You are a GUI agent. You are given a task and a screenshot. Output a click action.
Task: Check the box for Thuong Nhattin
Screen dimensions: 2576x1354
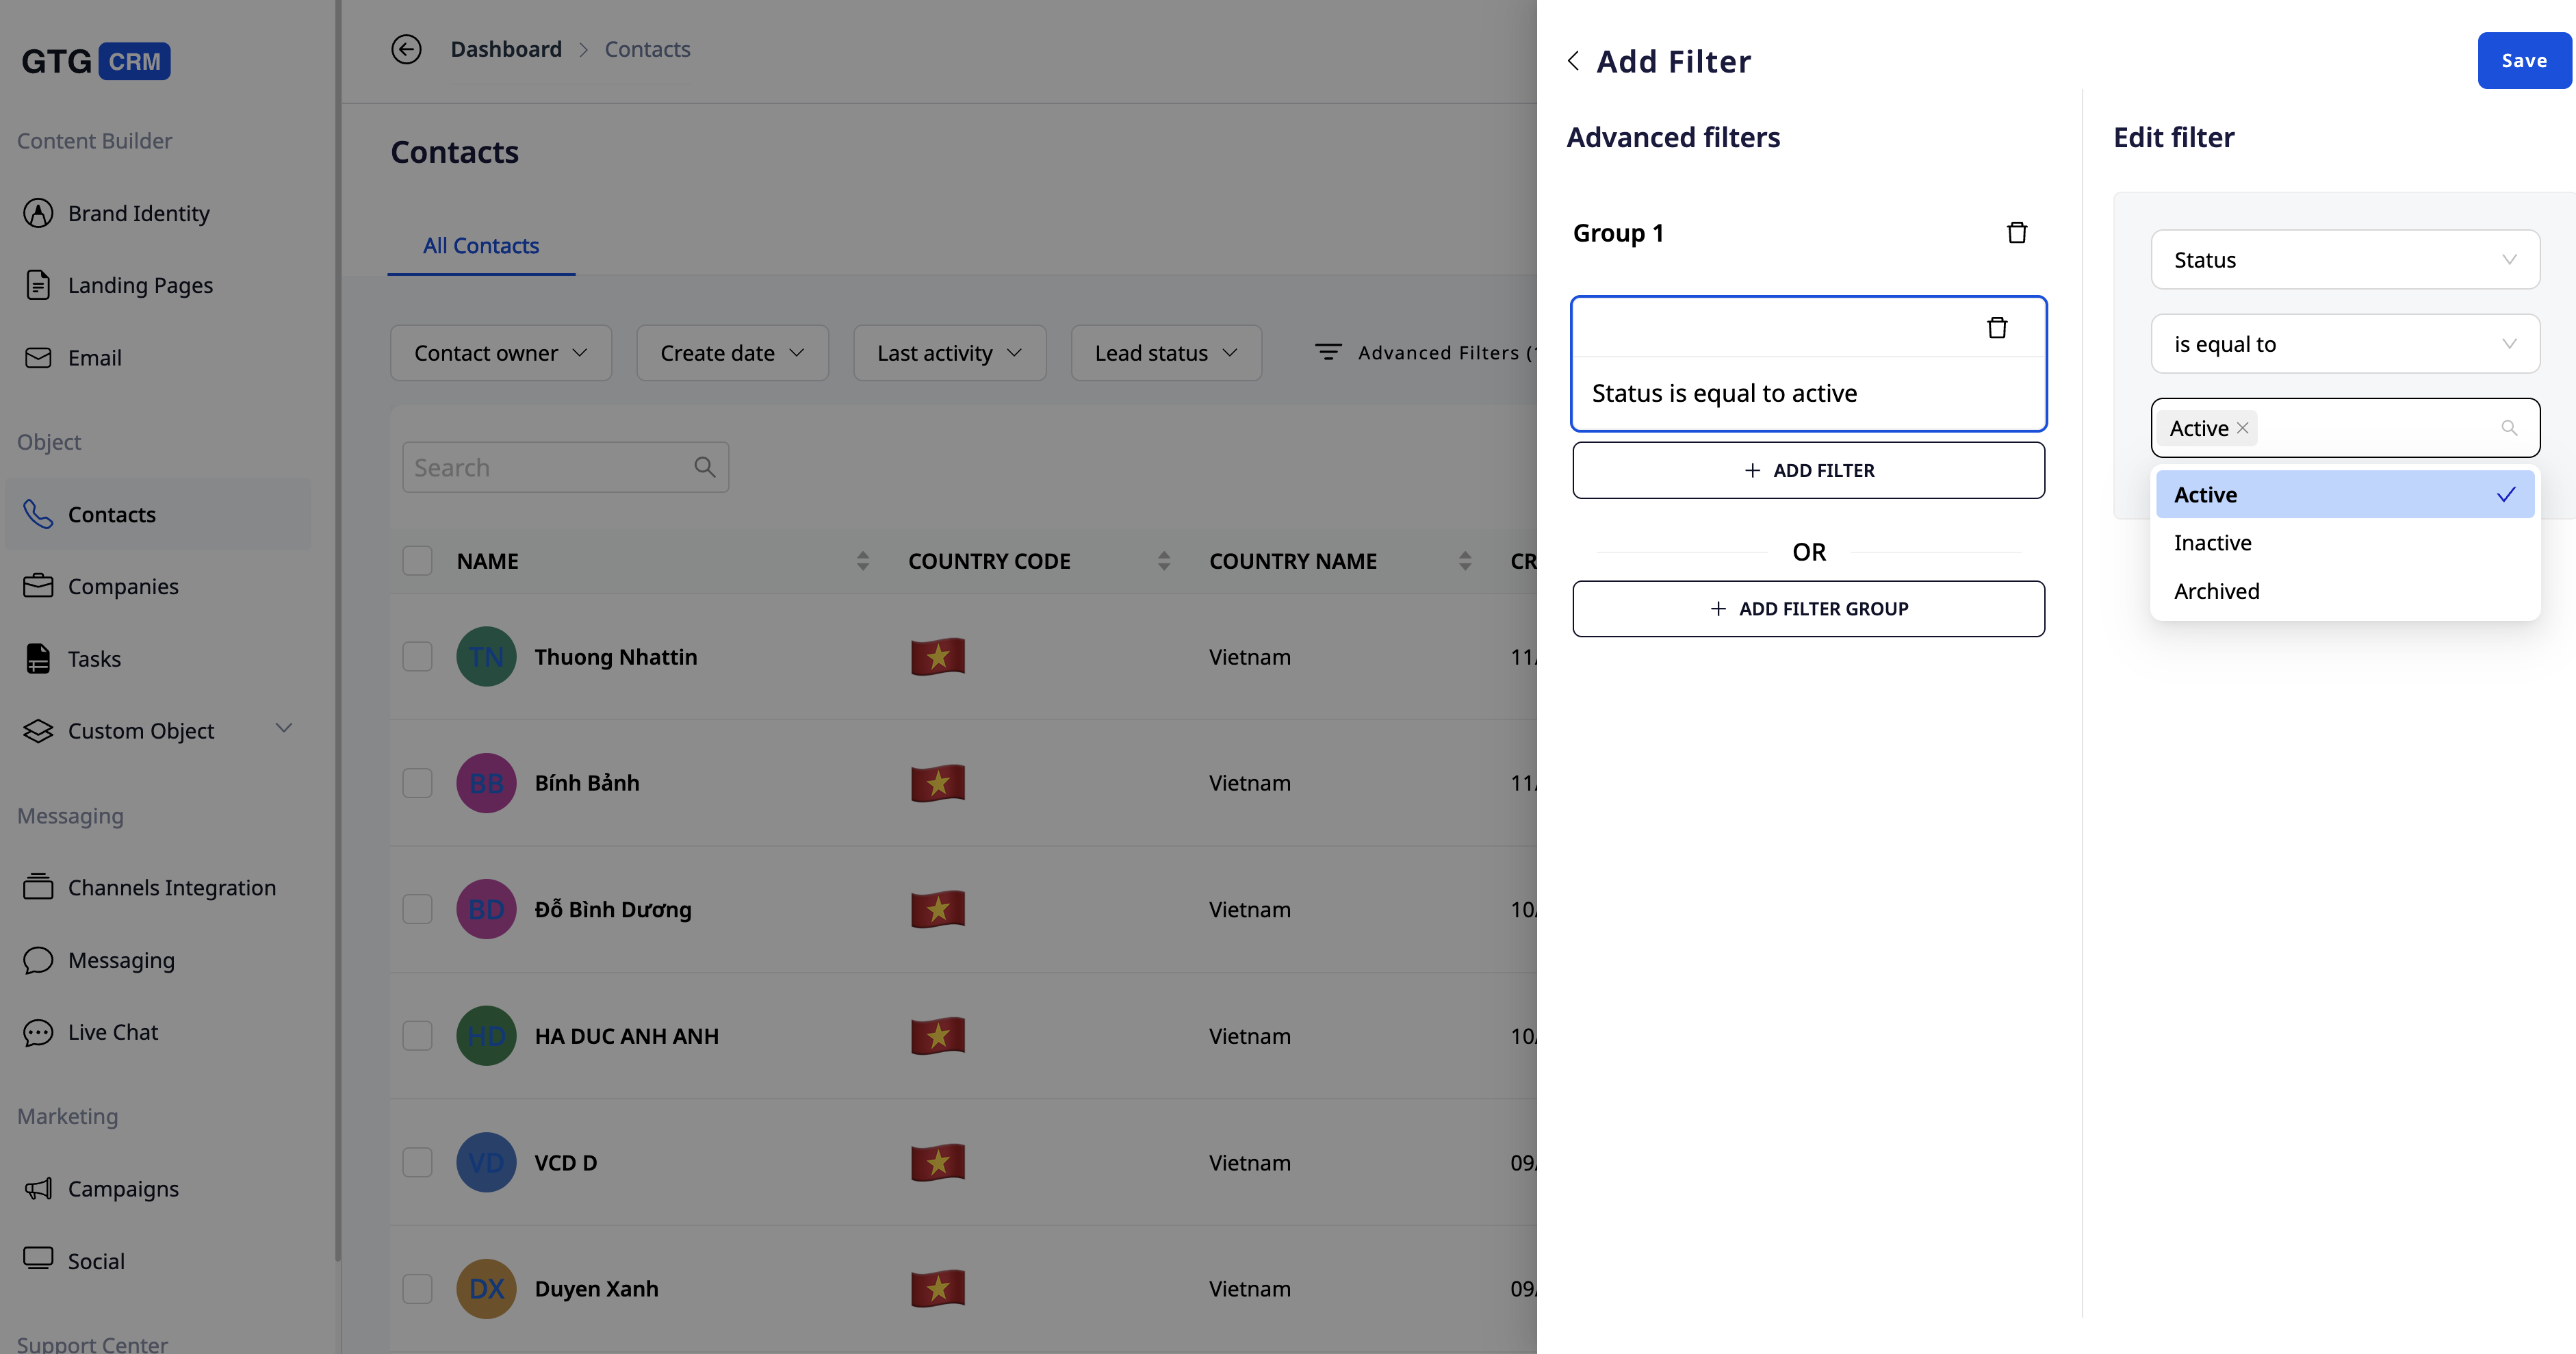417,657
